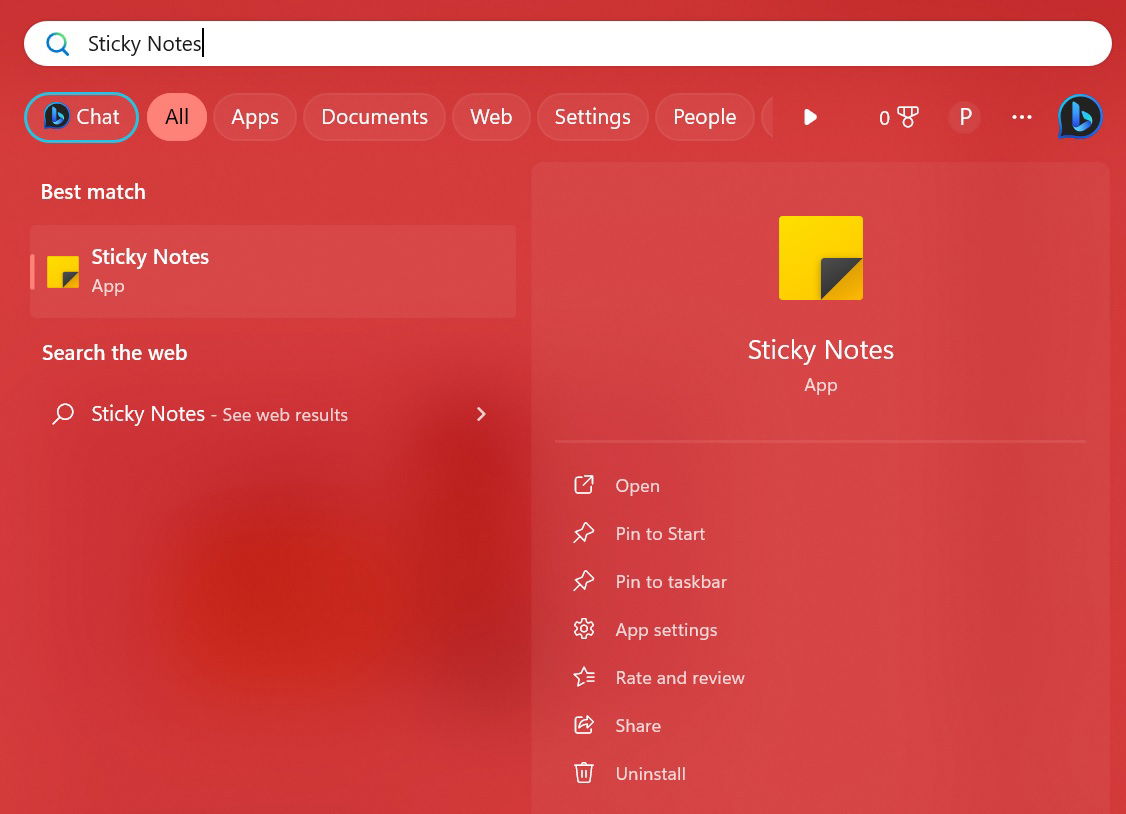Choose Rate and review
The image size is (1126, 814).
click(x=679, y=678)
